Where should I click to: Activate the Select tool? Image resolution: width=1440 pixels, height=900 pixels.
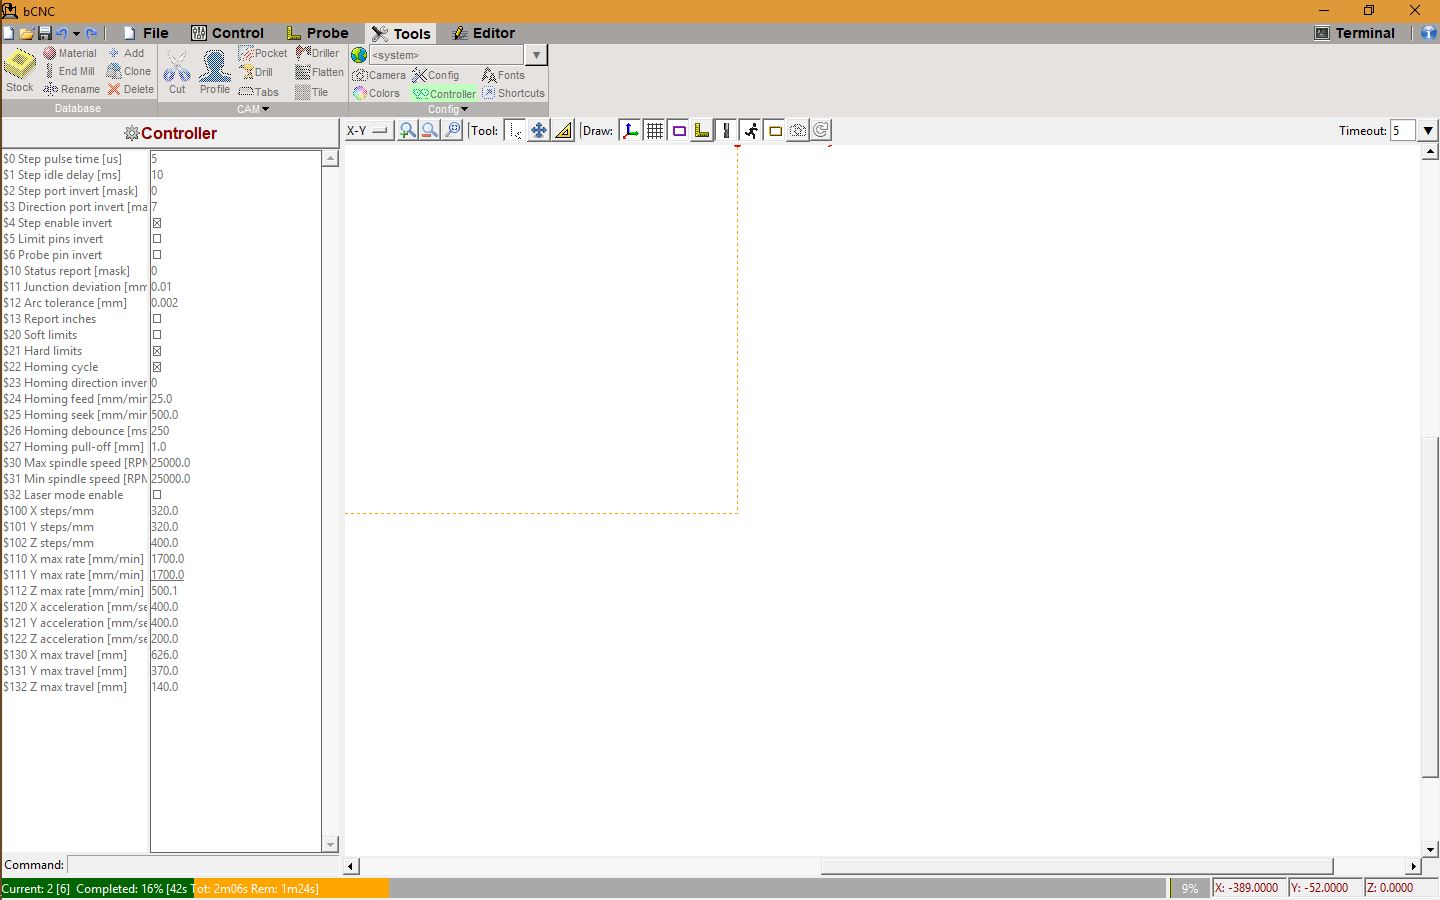pos(514,130)
